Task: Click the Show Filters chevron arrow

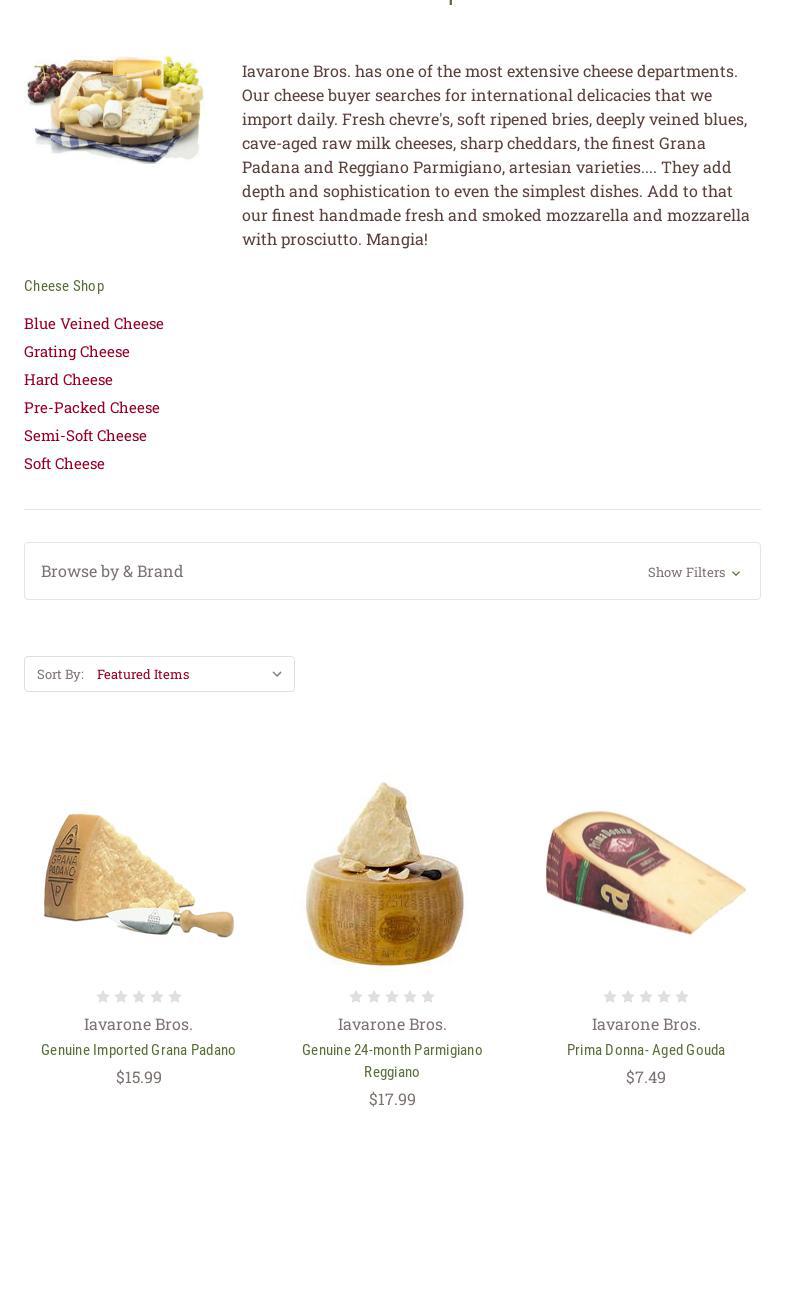Action: (x=736, y=573)
